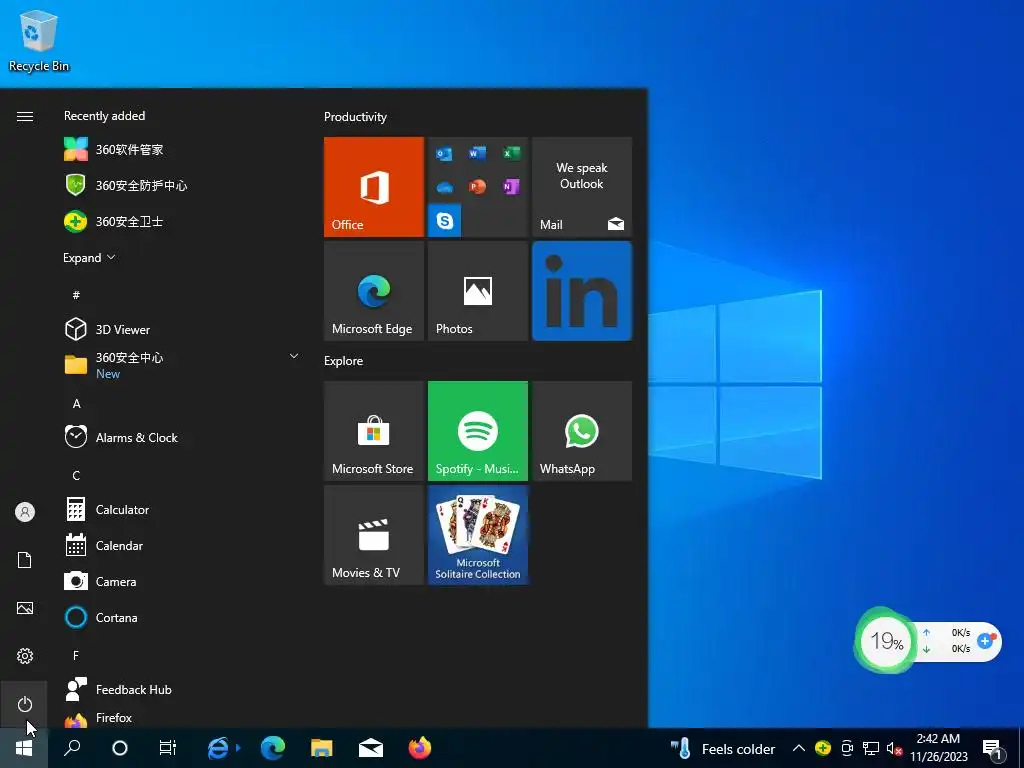Launch Cortana from the app list

[182, 617]
